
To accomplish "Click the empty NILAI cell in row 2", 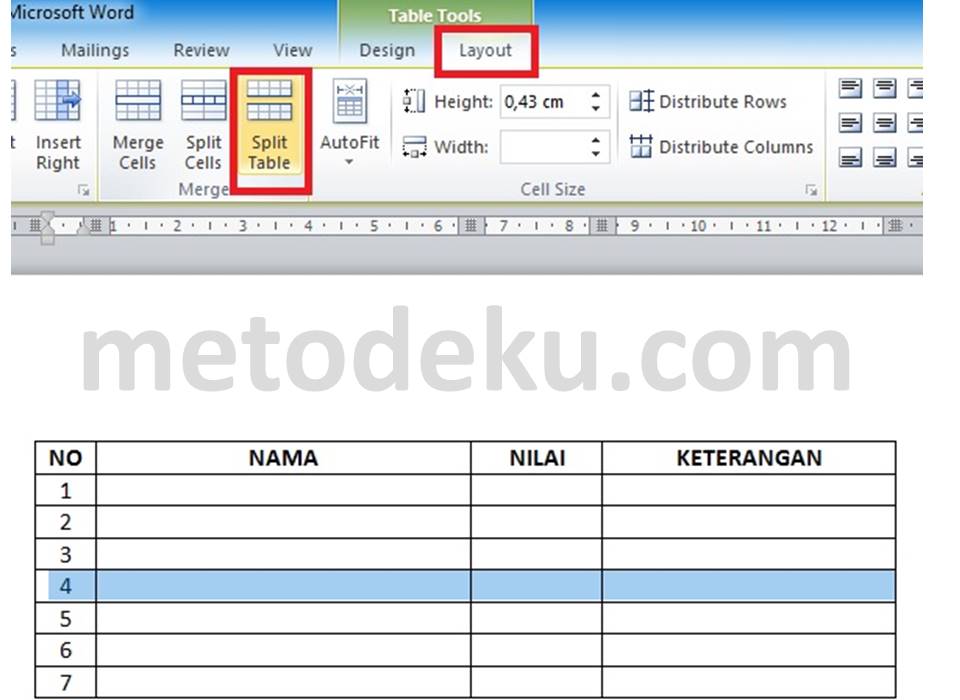I will coord(537,522).
